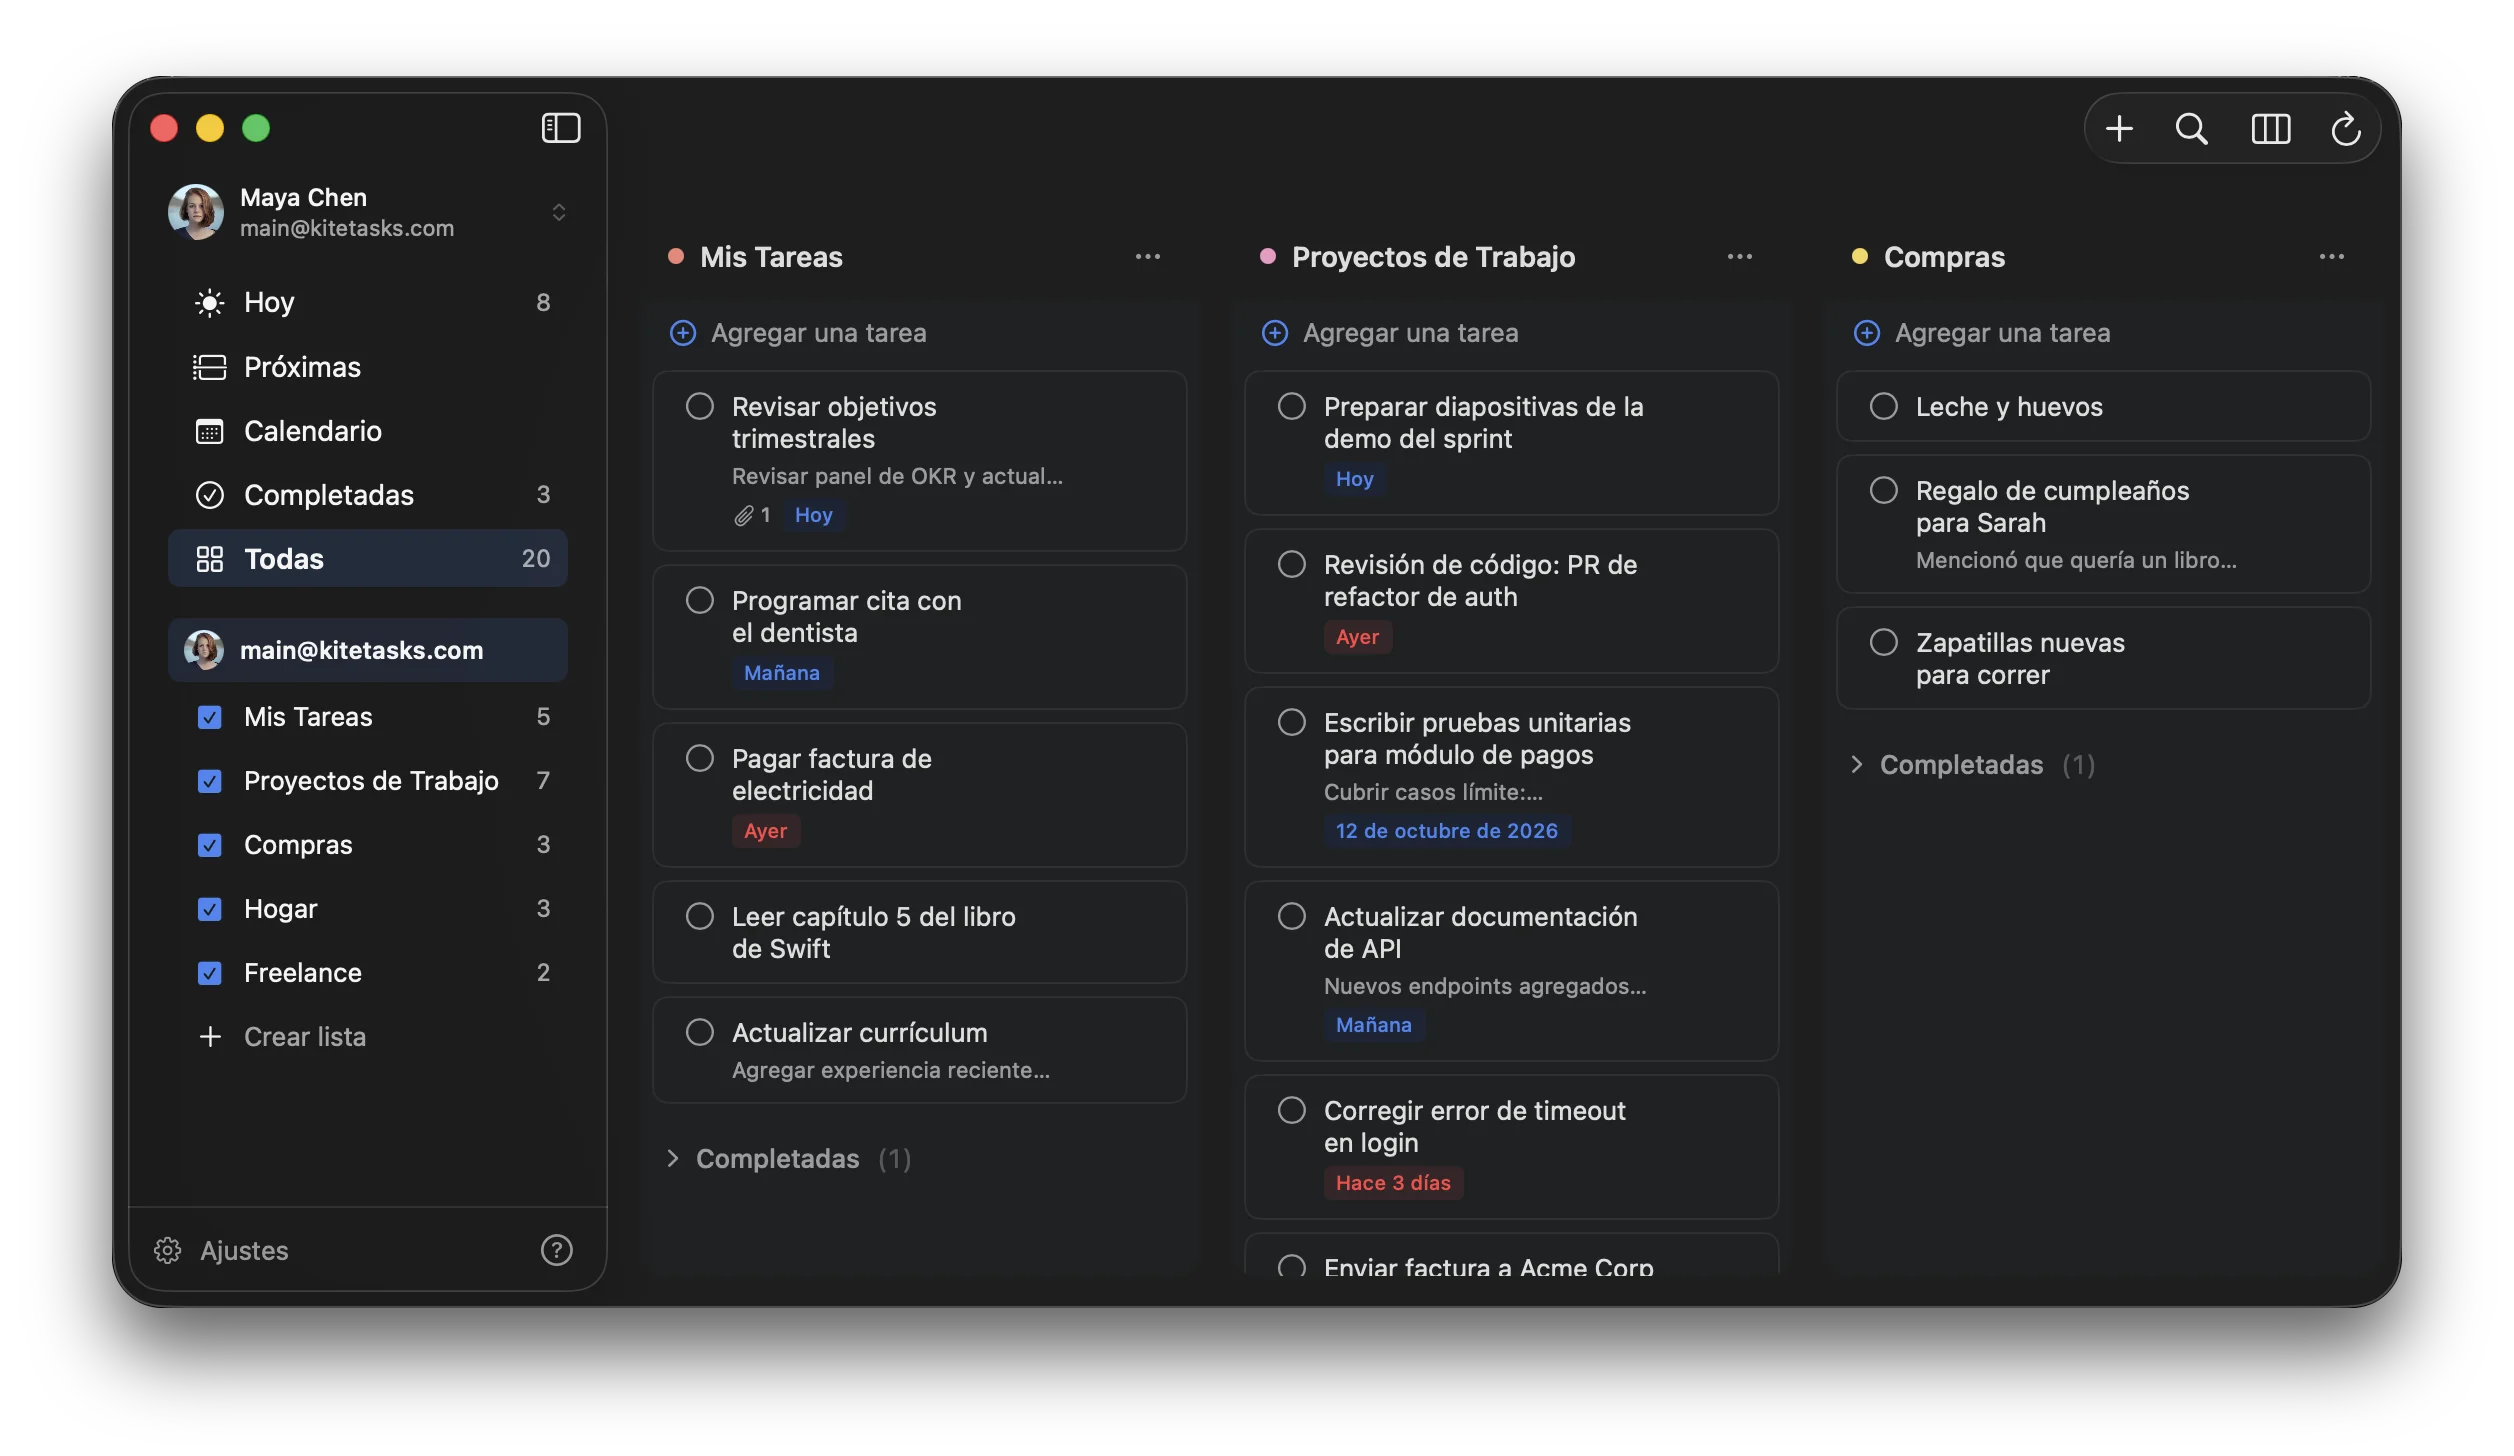This screenshot has height=1456, width=2514.
Task: Click the red dot beside Mis Tareas header
Action: (x=675, y=257)
